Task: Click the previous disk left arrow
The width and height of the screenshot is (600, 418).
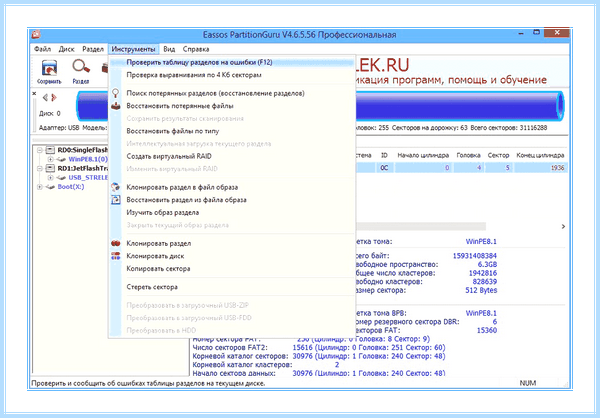Action: (45, 98)
